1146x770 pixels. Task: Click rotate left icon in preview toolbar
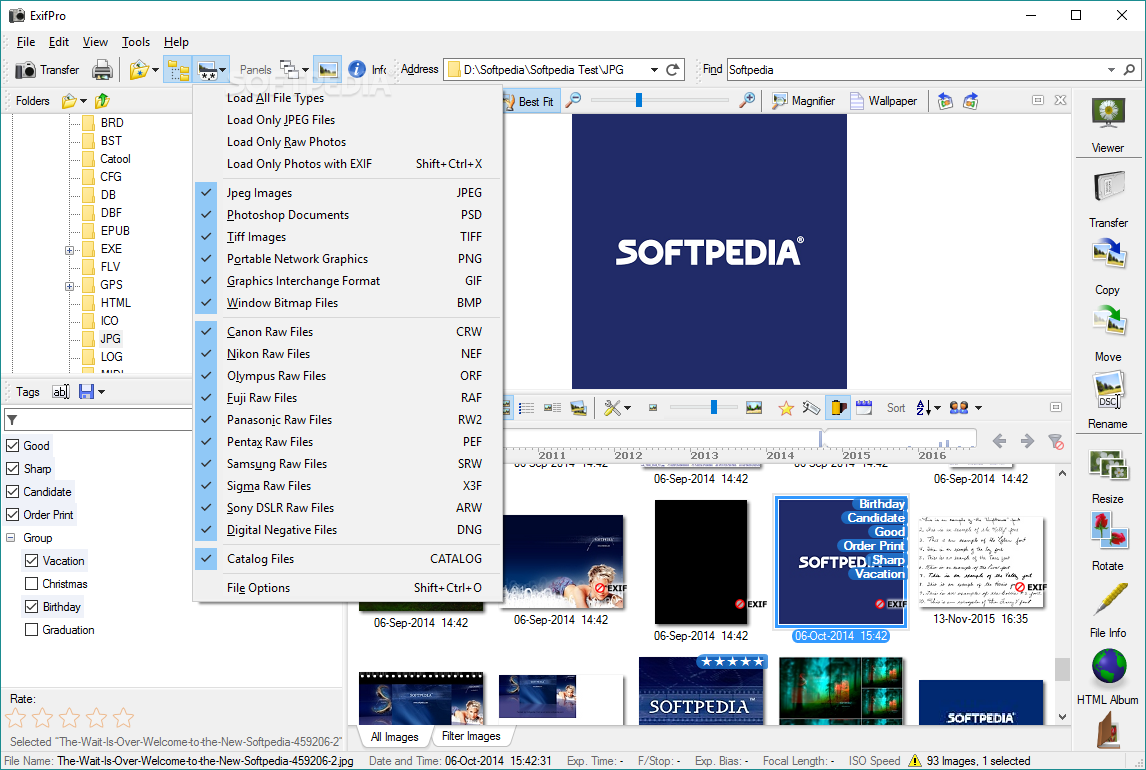click(945, 101)
